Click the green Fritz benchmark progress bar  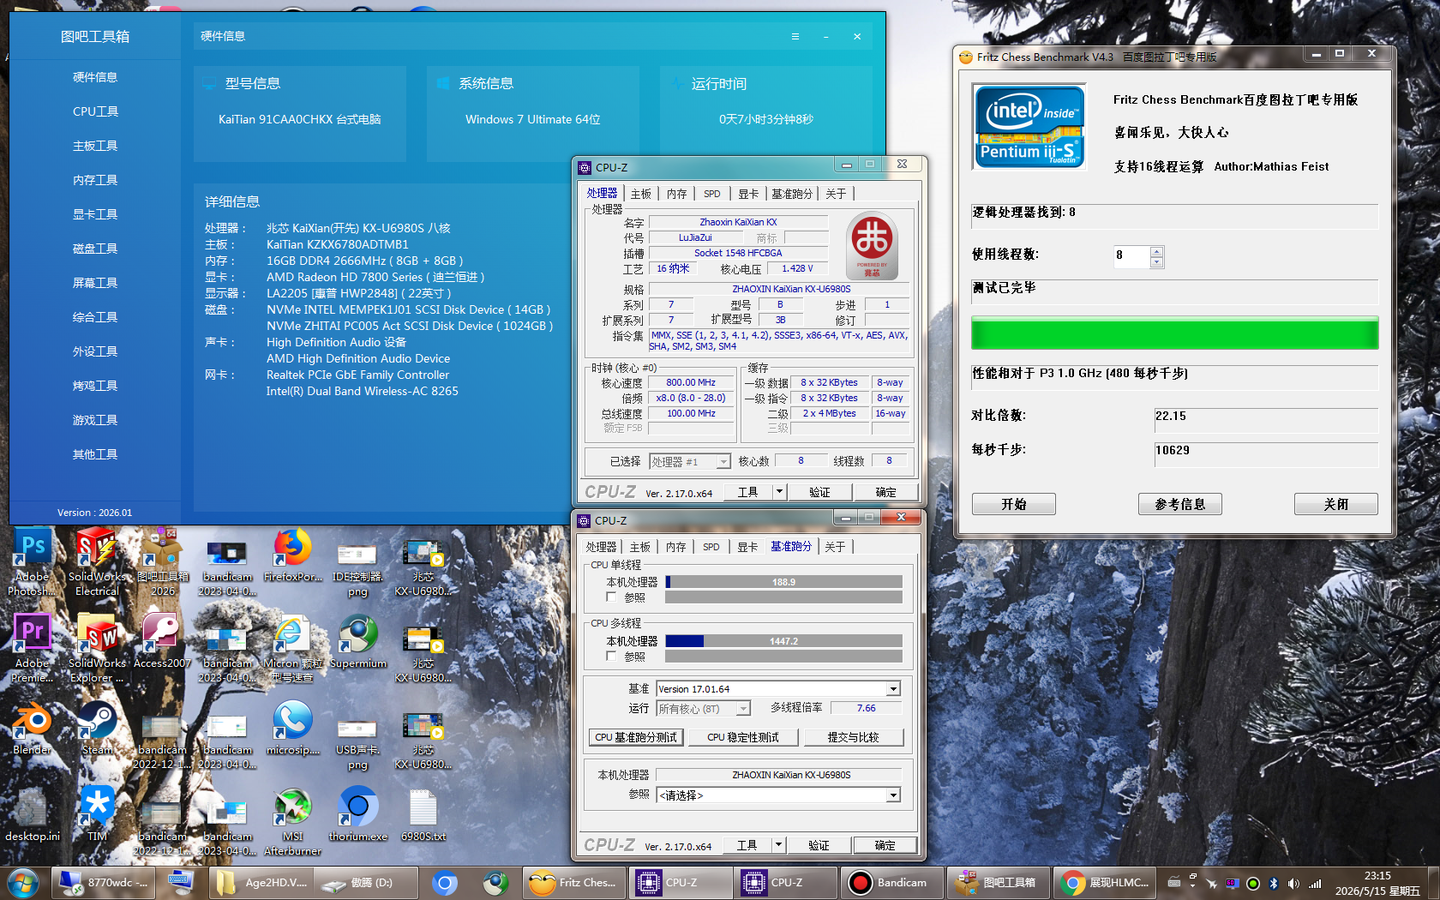click(1175, 333)
